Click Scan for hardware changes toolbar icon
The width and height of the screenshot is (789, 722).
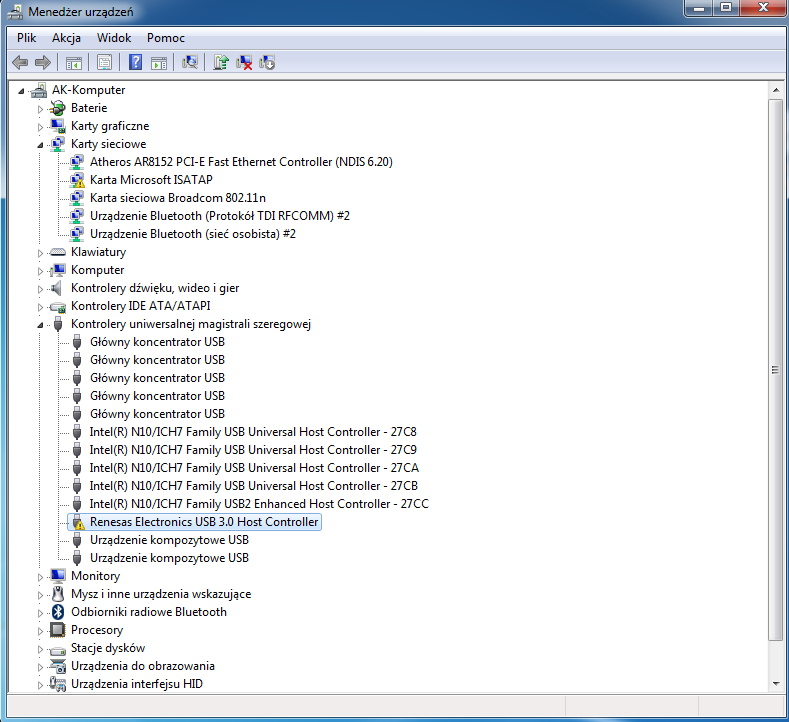click(190, 62)
